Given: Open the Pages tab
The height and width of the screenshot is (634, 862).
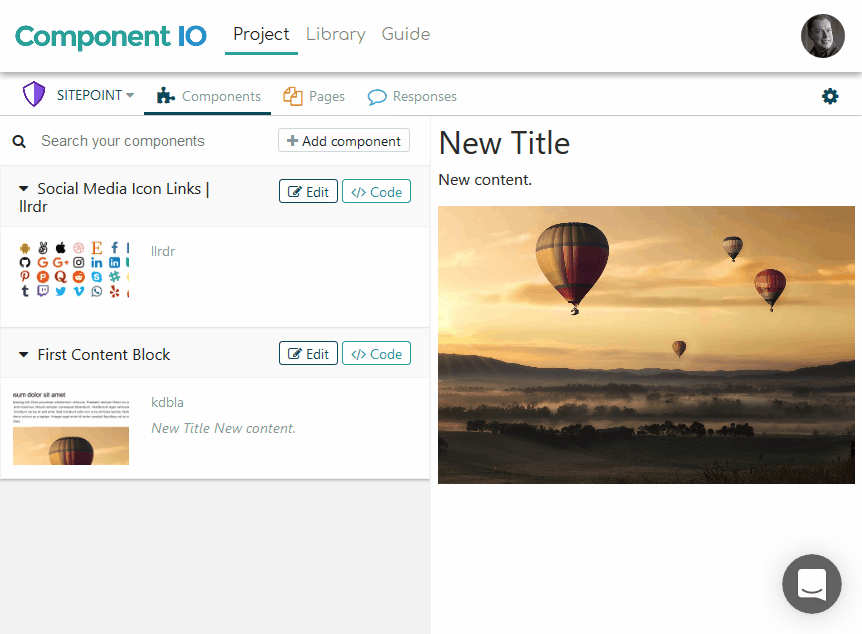Looking at the screenshot, I should (x=314, y=96).
